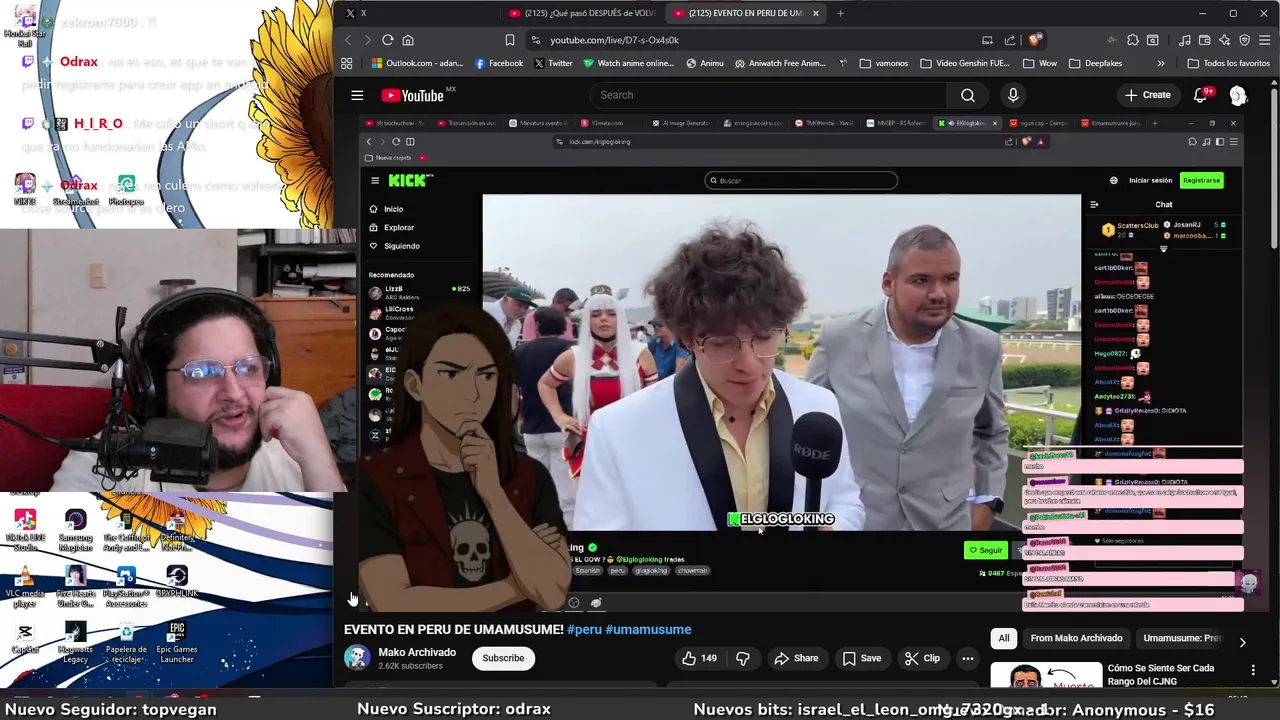
Task: Select the From Mako Archivado chip
Action: (x=1076, y=638)
